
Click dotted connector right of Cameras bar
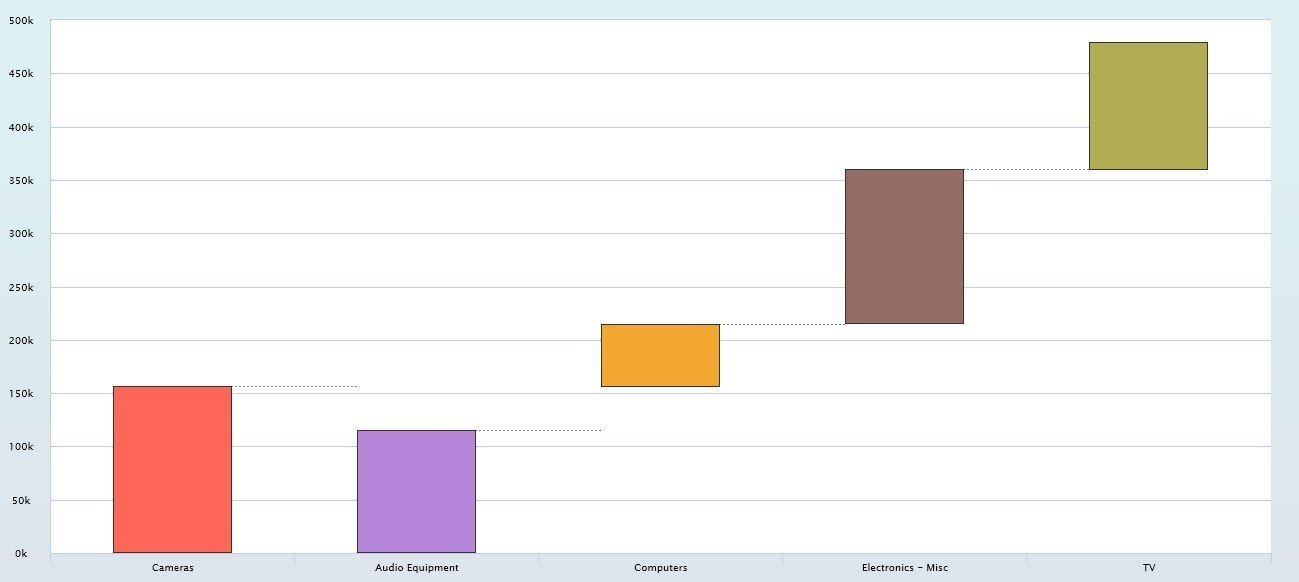(294, 386)
